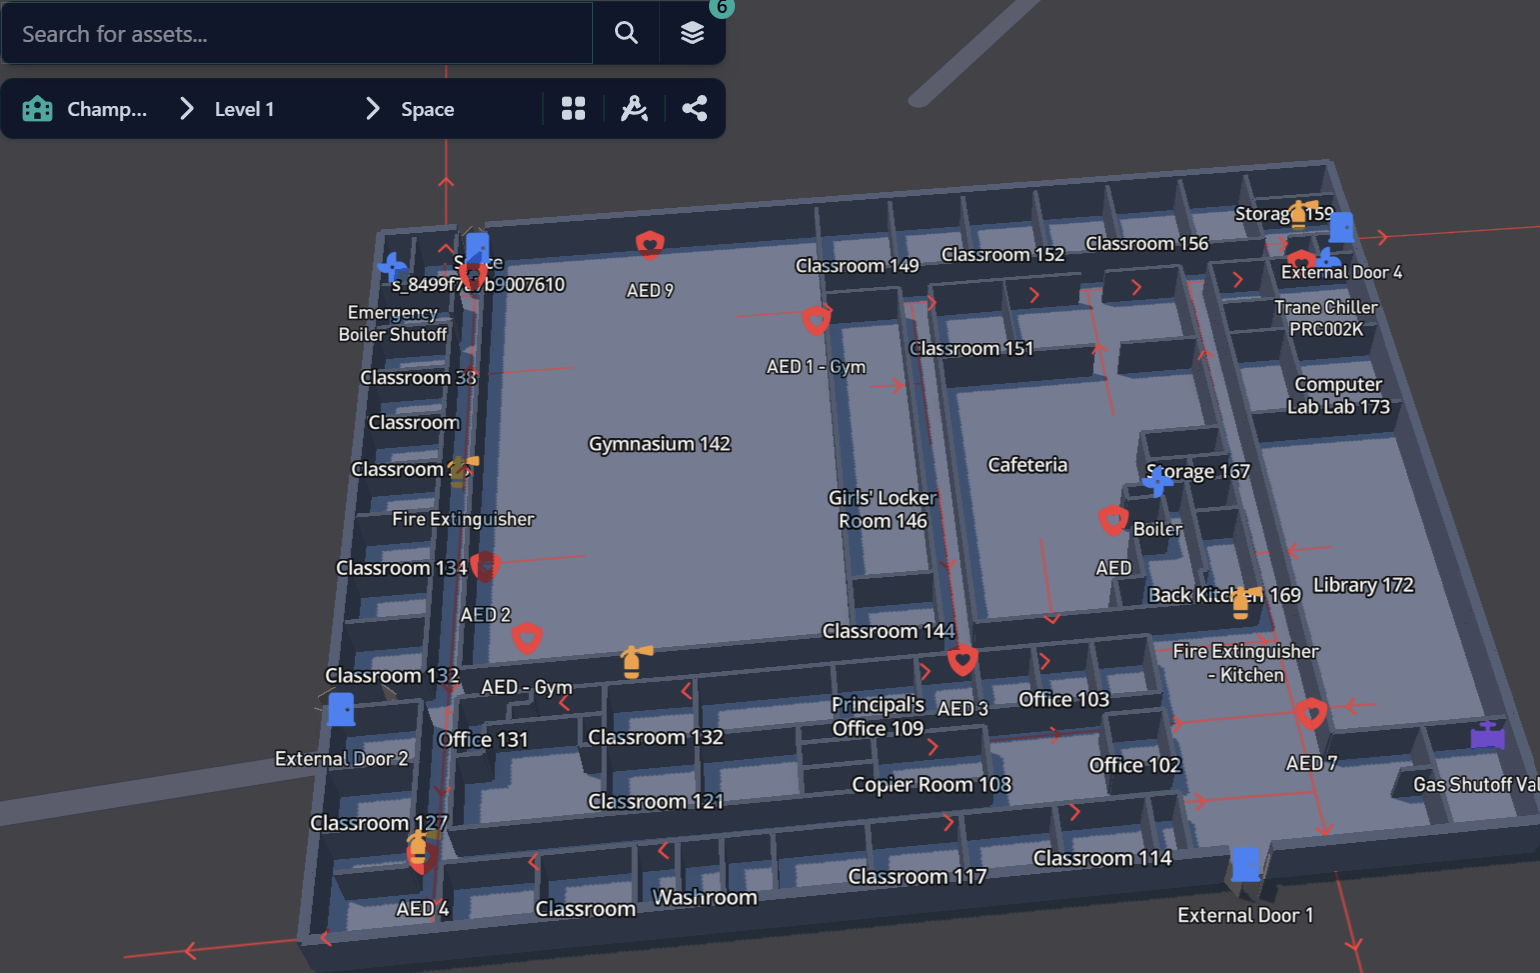Select the Emergency Boiler Shutoff fan icon
1540x973 pixels.
pos(393,267)
